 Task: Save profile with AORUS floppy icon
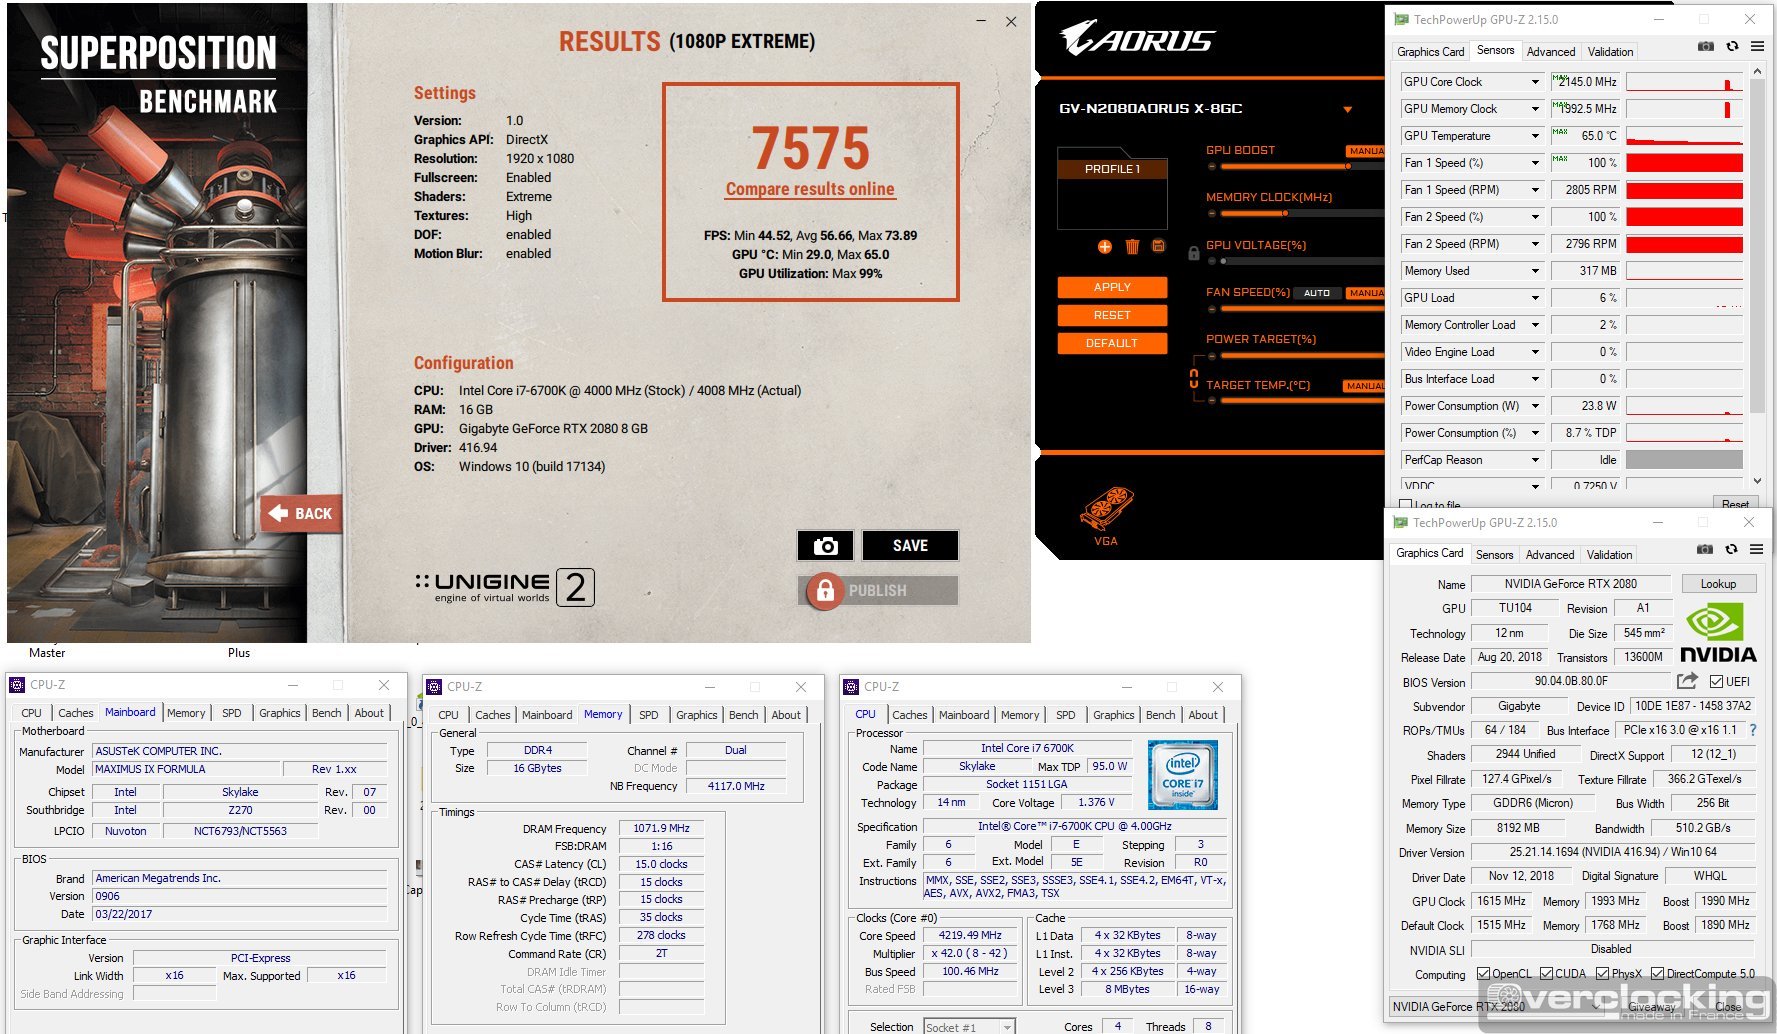[1159, 246]
